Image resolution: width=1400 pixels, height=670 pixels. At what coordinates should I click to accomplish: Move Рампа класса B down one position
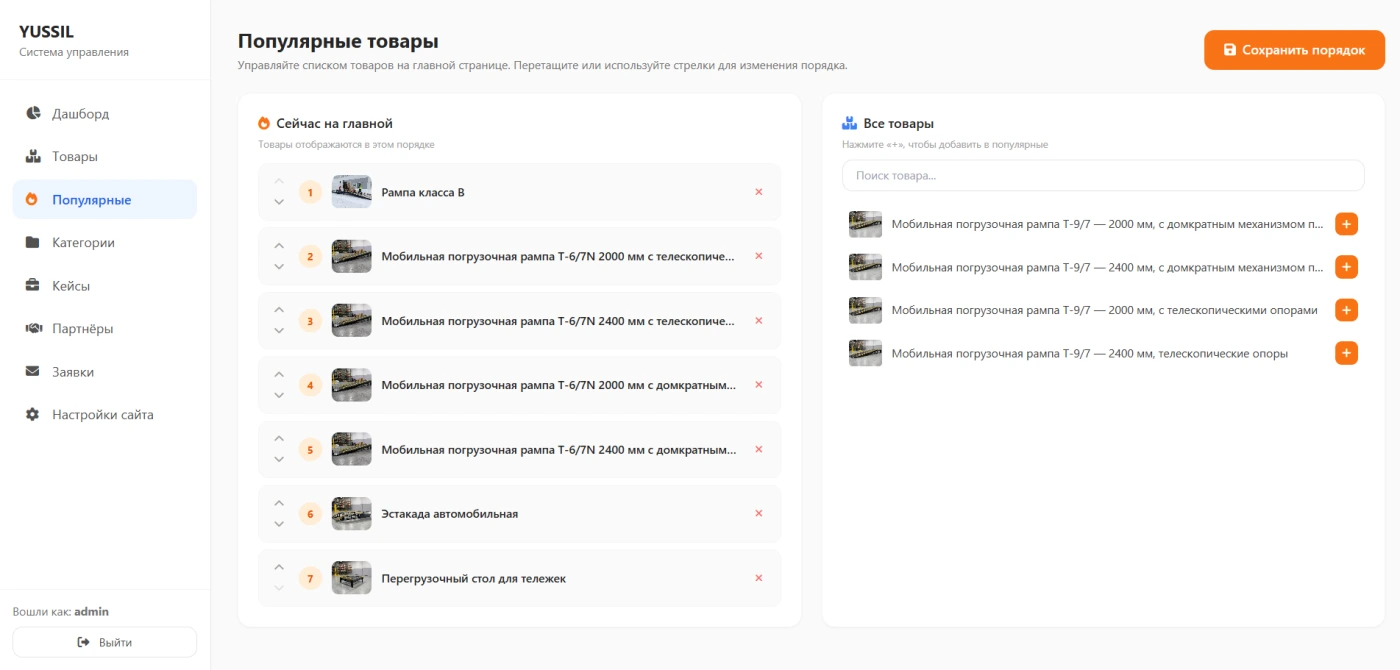pos(279,202)
